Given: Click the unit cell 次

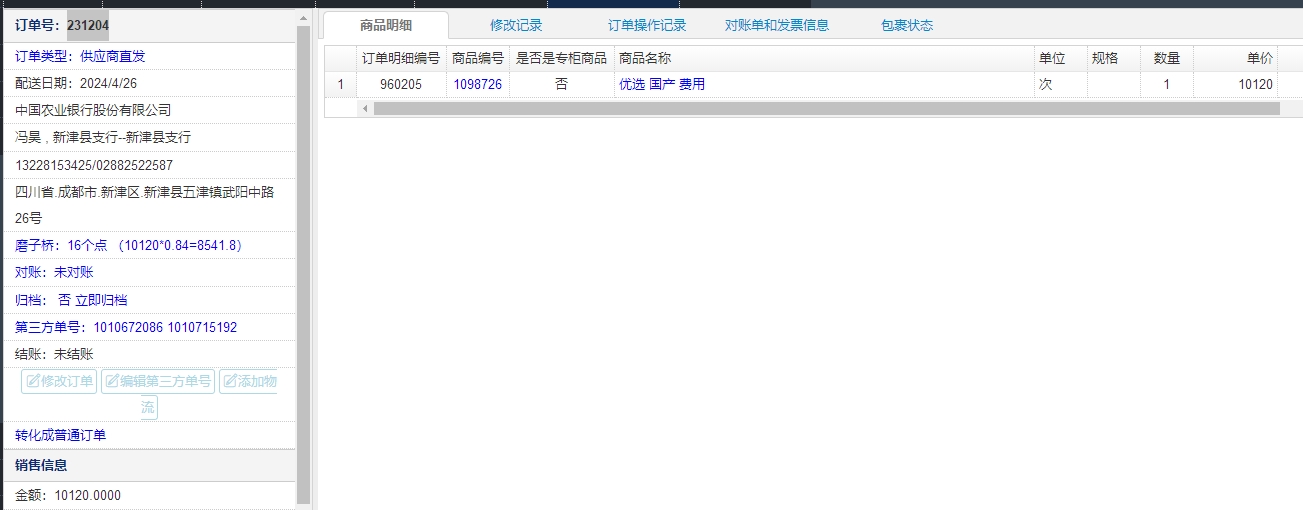Looking at the screenshot, I should click(1060, 85).
